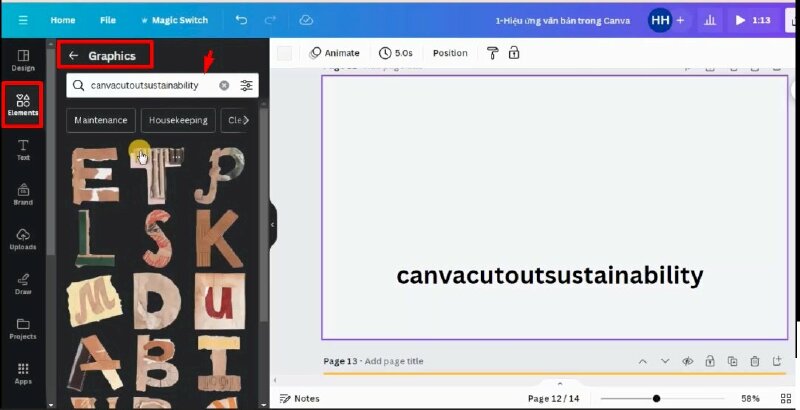Delete Page 13 with trash icon
The image size is (800, 410).
(755, 361)
